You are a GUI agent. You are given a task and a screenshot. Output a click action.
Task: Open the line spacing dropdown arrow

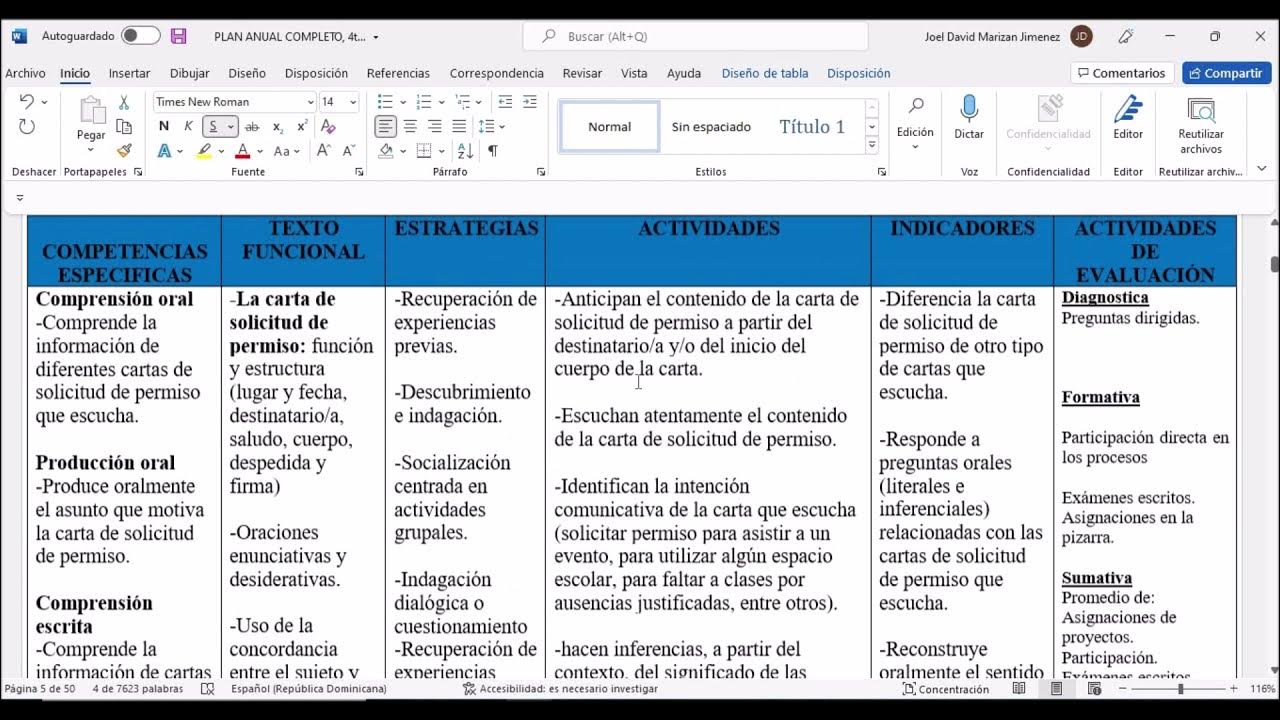click(502, 127)
